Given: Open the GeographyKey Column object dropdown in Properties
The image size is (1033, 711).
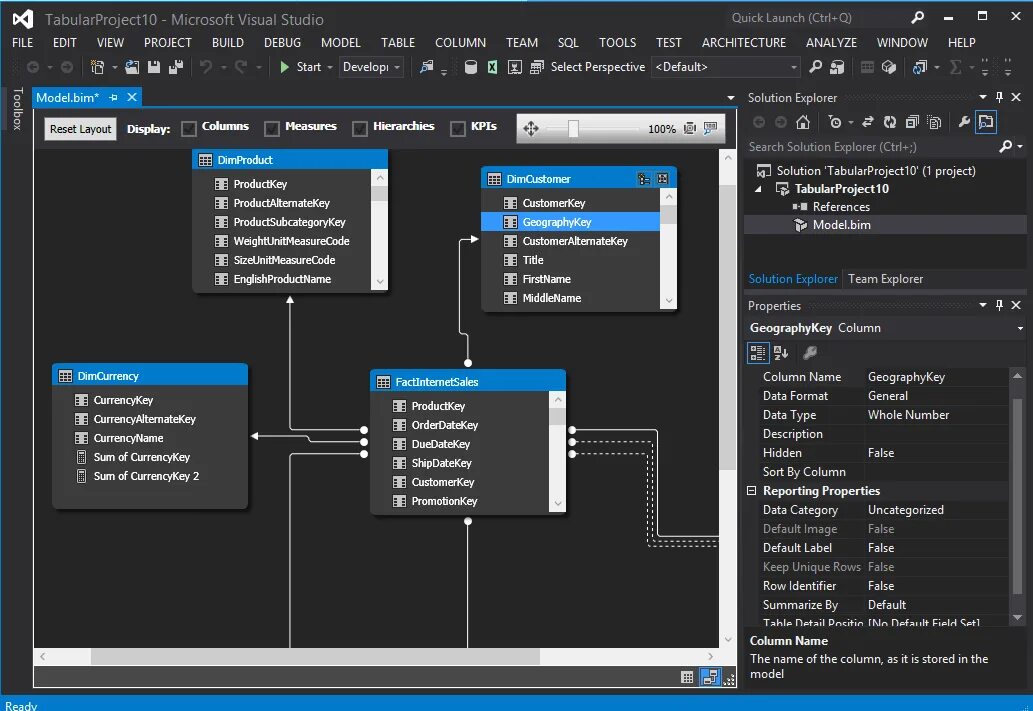Looking at the screenshot, I should [1020, 328].
